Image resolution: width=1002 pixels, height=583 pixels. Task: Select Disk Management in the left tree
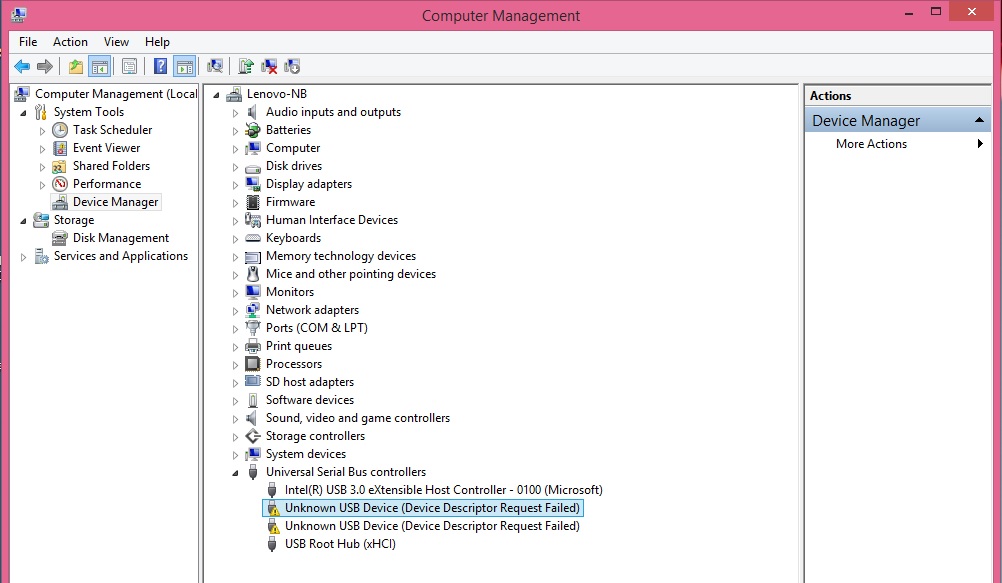pyautogui.click(x=121, y=238)
